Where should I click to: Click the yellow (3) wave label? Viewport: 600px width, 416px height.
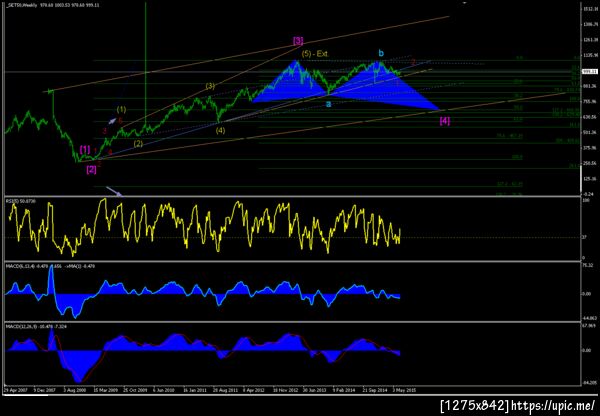[x=210, y=86]
